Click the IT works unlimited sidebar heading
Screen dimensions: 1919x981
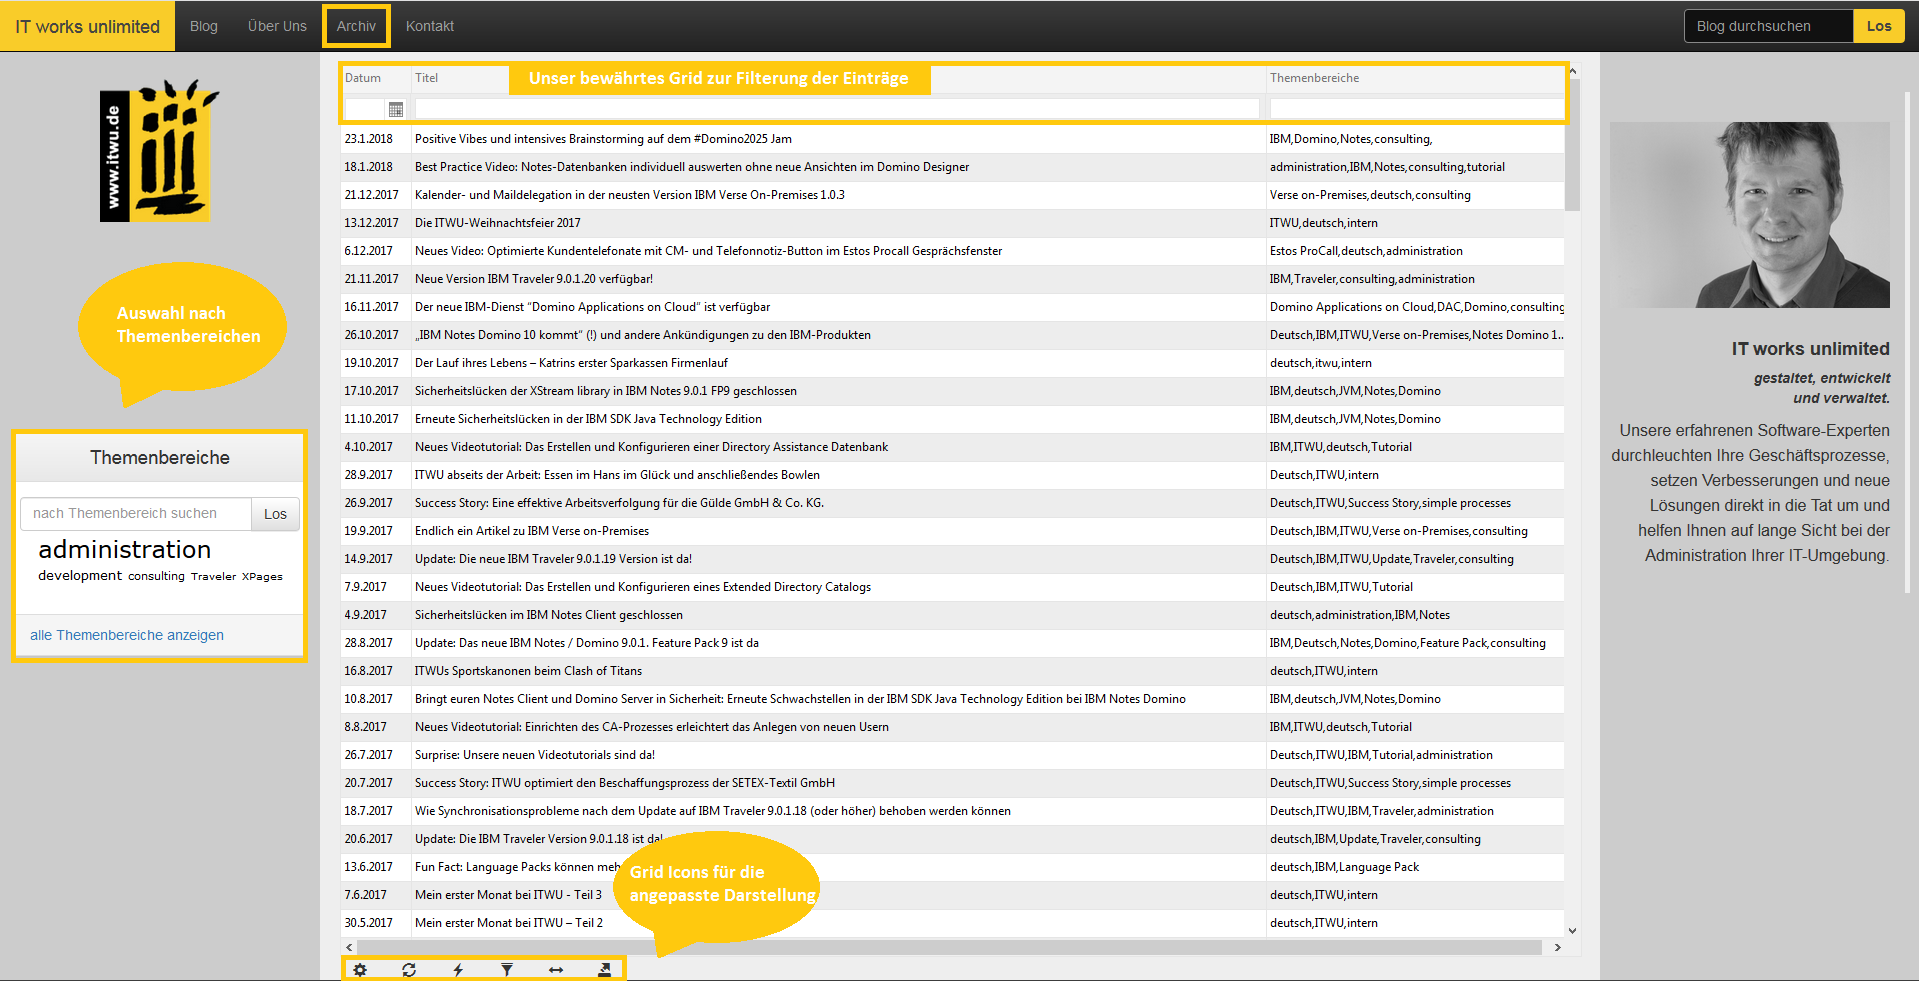coord(1810,349)
